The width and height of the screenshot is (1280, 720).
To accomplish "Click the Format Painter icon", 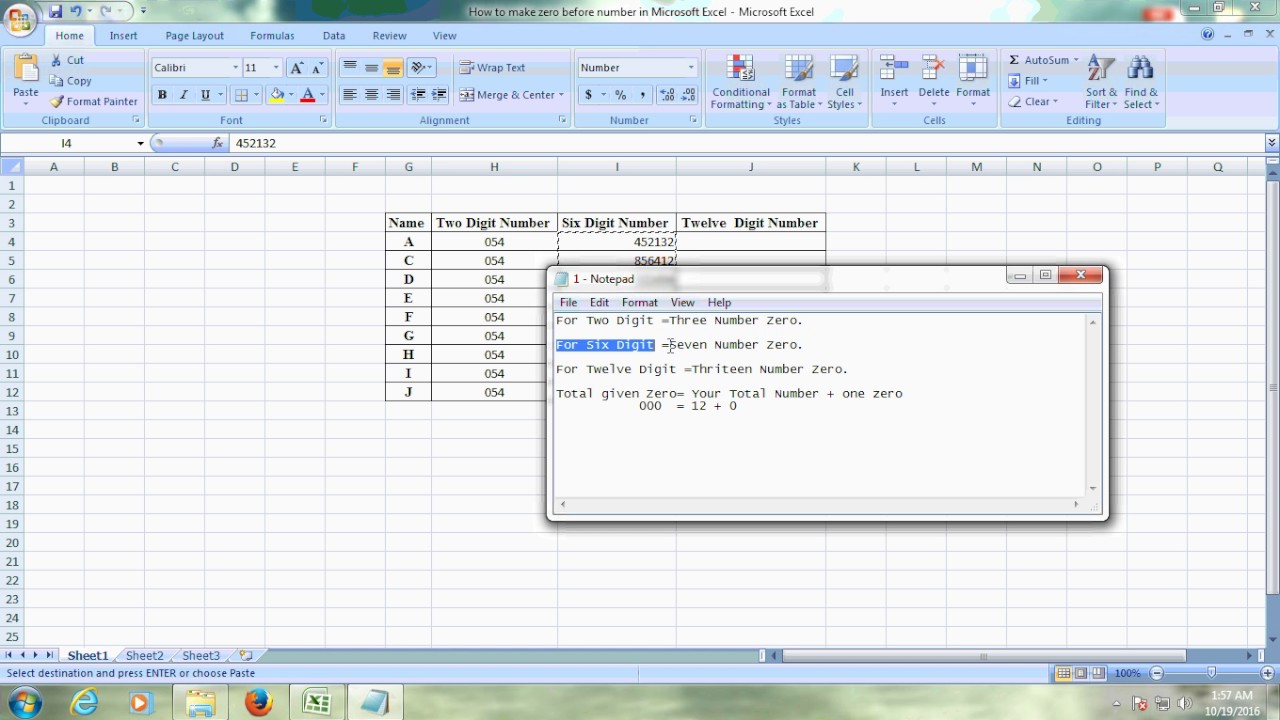I will click(58, 101).
